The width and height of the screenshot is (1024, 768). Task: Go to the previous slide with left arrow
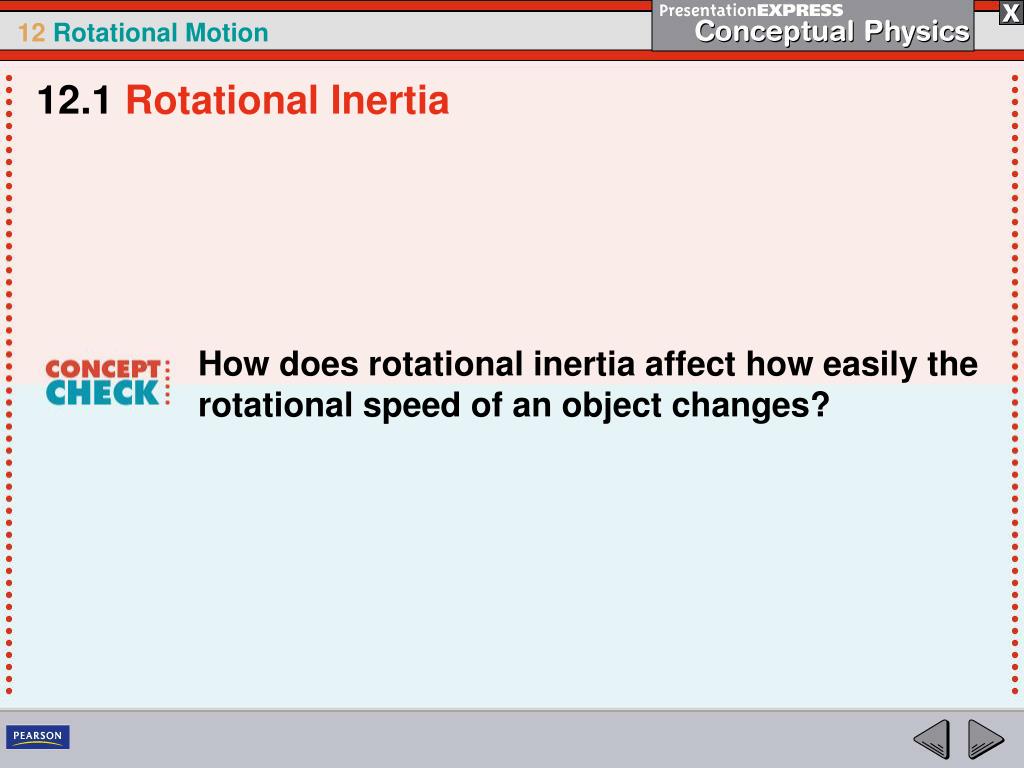coord(932,739)
